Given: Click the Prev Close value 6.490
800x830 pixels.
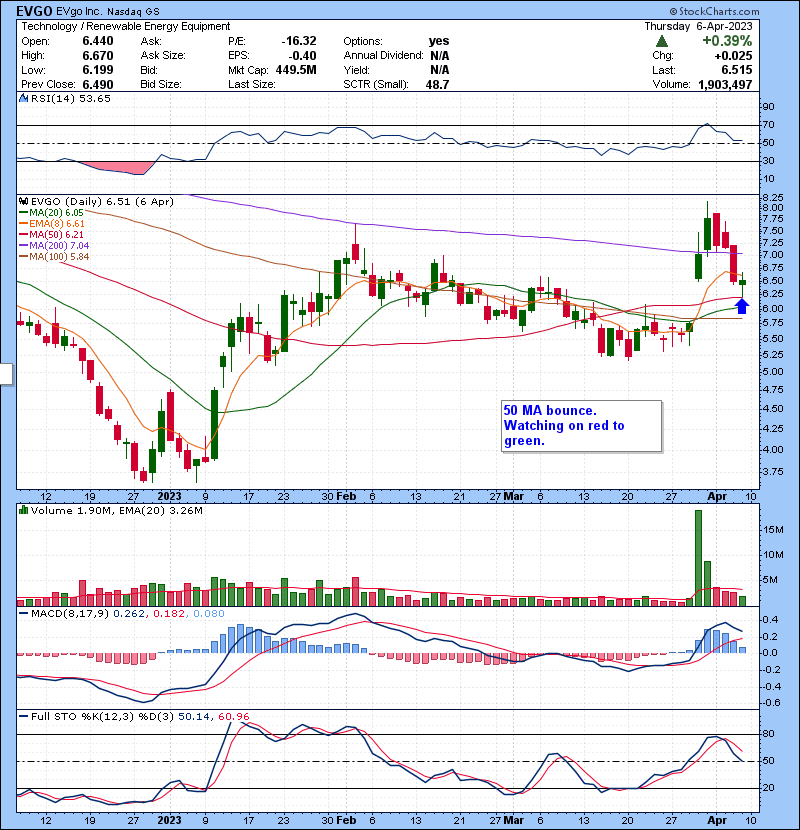Looking at the screenshot, I should (98, 84).
